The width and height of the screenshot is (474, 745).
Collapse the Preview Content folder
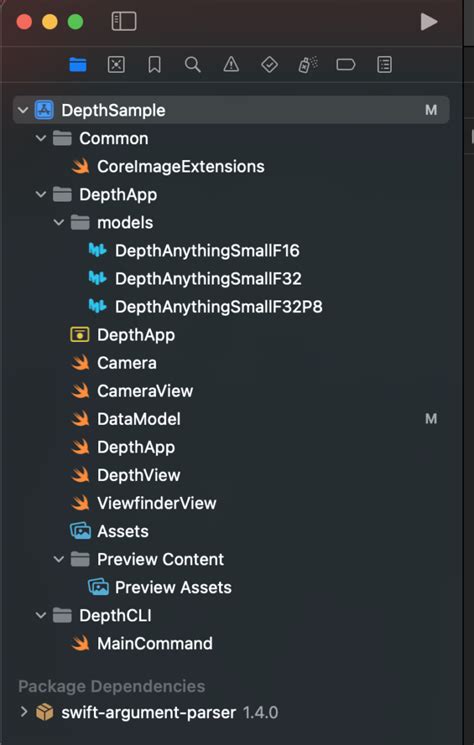(x=58, y=559)
